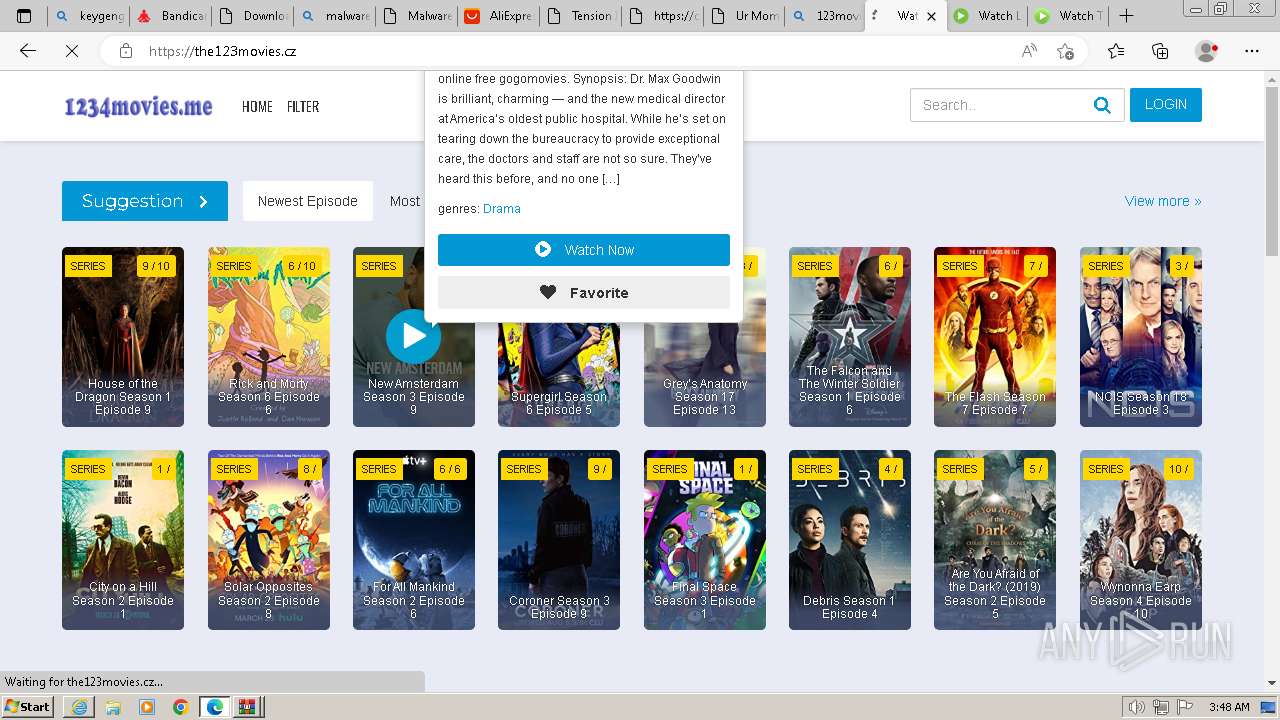Switch to the Ur Mom browser tab
The height and width of the screenshot is (720, 1280).
pos(743,16)
